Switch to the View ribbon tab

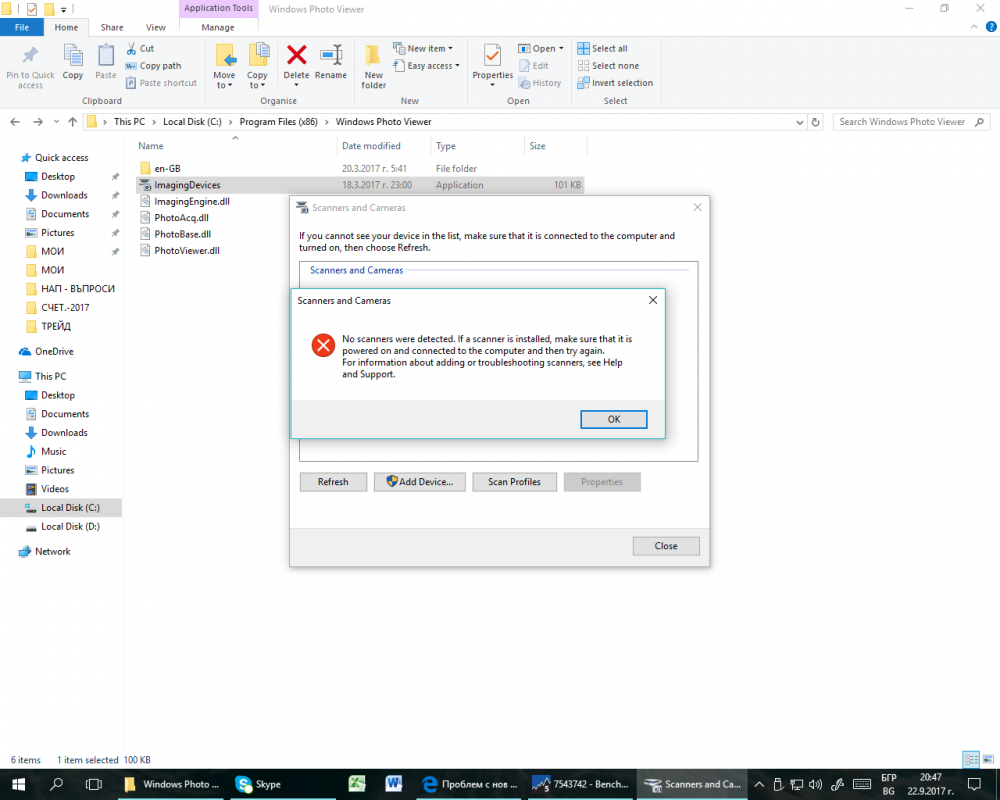coord(156,27)
